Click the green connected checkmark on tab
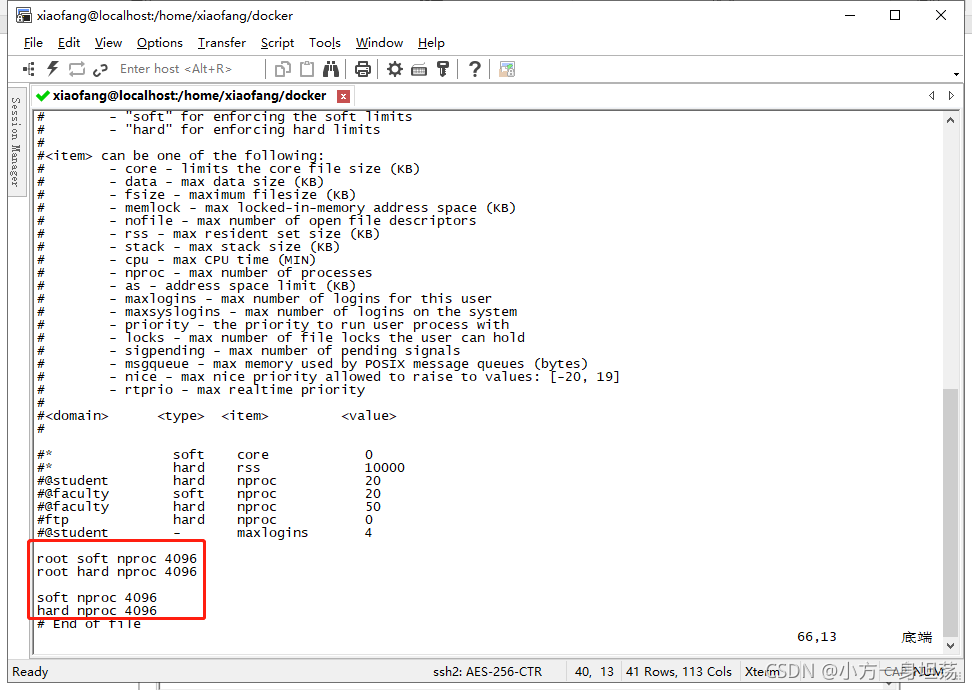The width and height of the screenshot is (972, 690). [x=43, y=96]
